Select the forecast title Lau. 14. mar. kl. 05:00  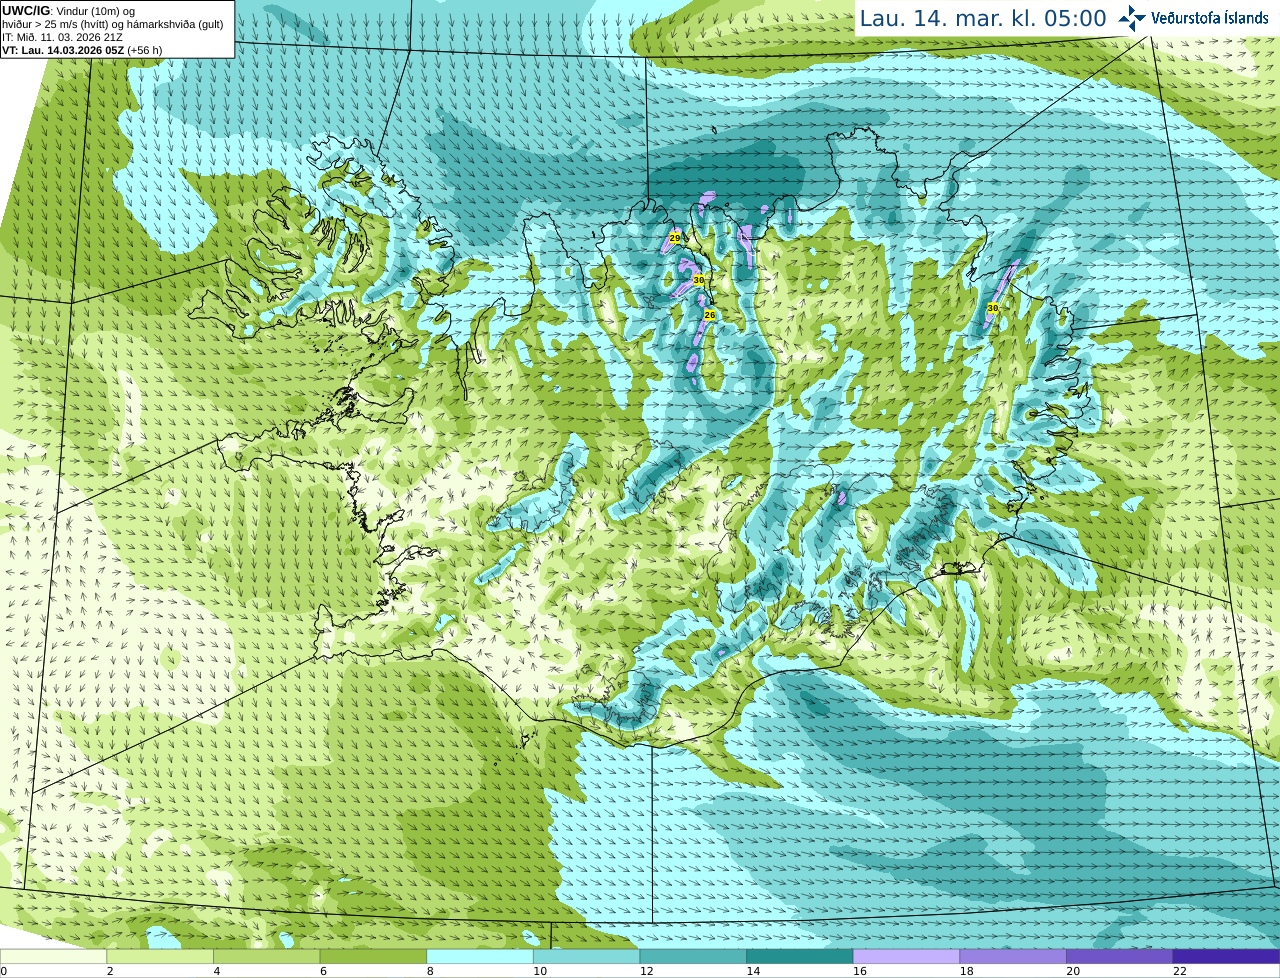point(983,18)
